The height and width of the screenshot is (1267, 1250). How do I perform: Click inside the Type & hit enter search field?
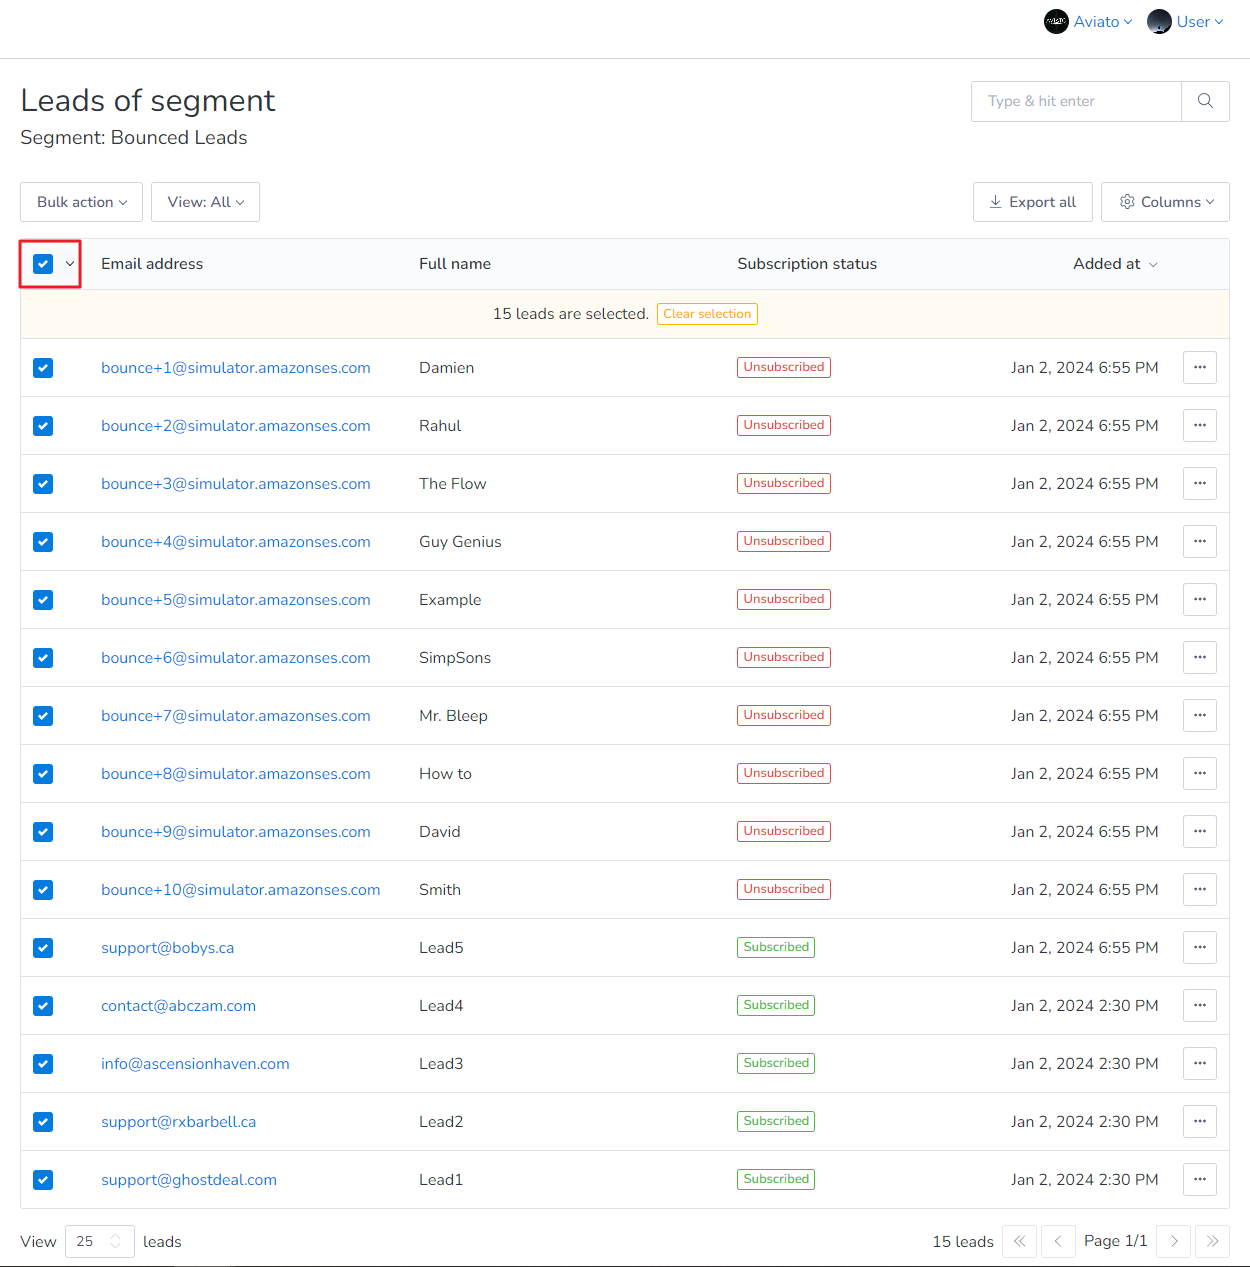(1076, 101)
